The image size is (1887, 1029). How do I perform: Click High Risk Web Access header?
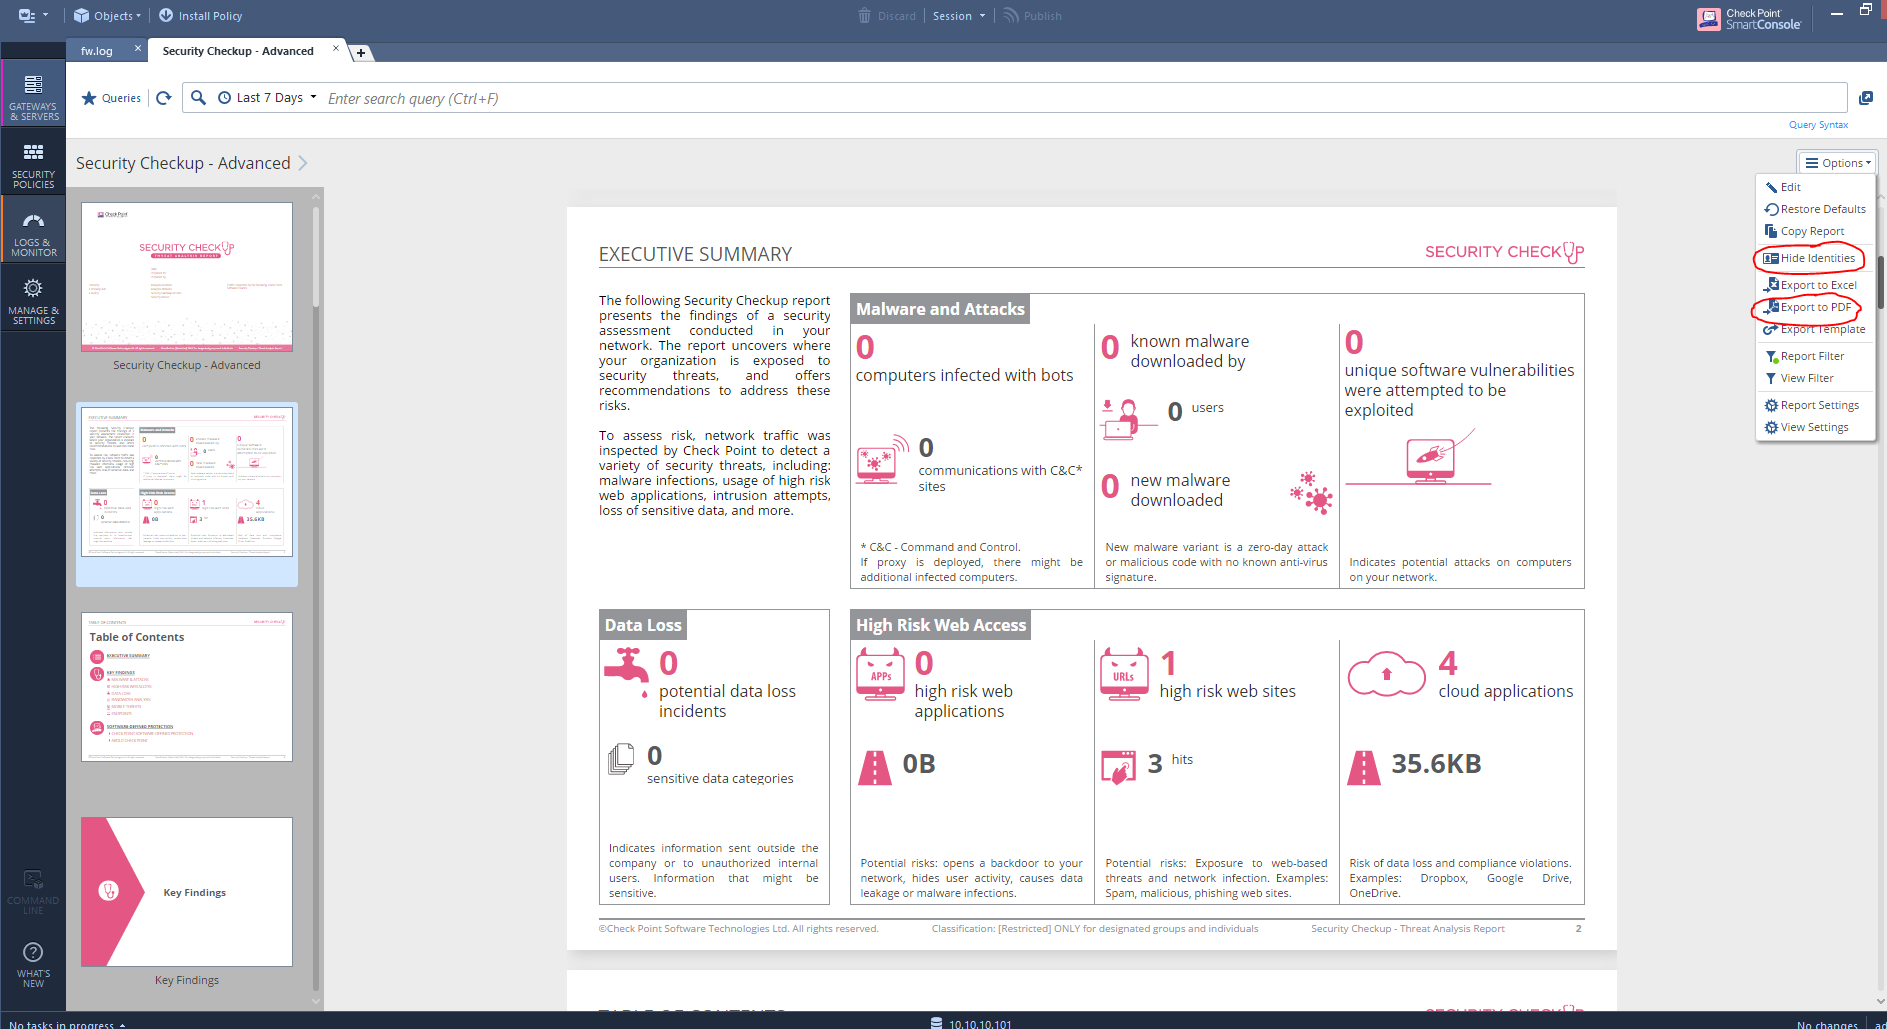(x=941, y=625)
